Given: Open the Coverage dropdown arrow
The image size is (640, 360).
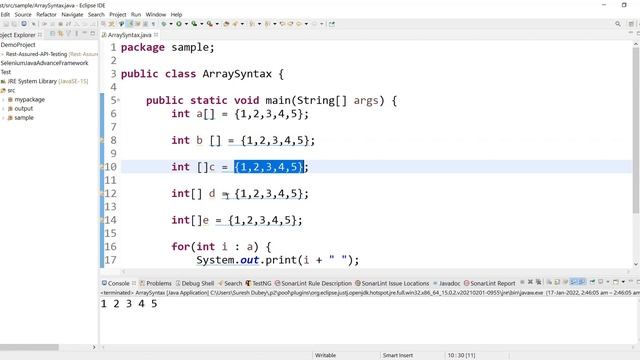Looking at the screenshot, I should [202, 24].
